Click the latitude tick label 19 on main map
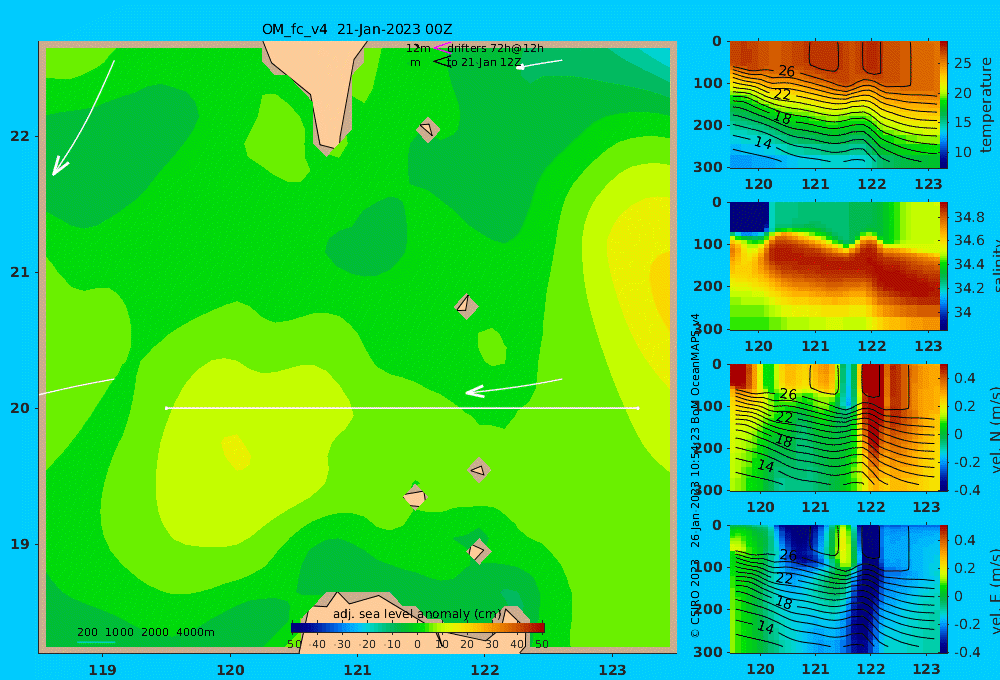The height and width of the screenshot is (680, 1000). [x=20, y=544]
